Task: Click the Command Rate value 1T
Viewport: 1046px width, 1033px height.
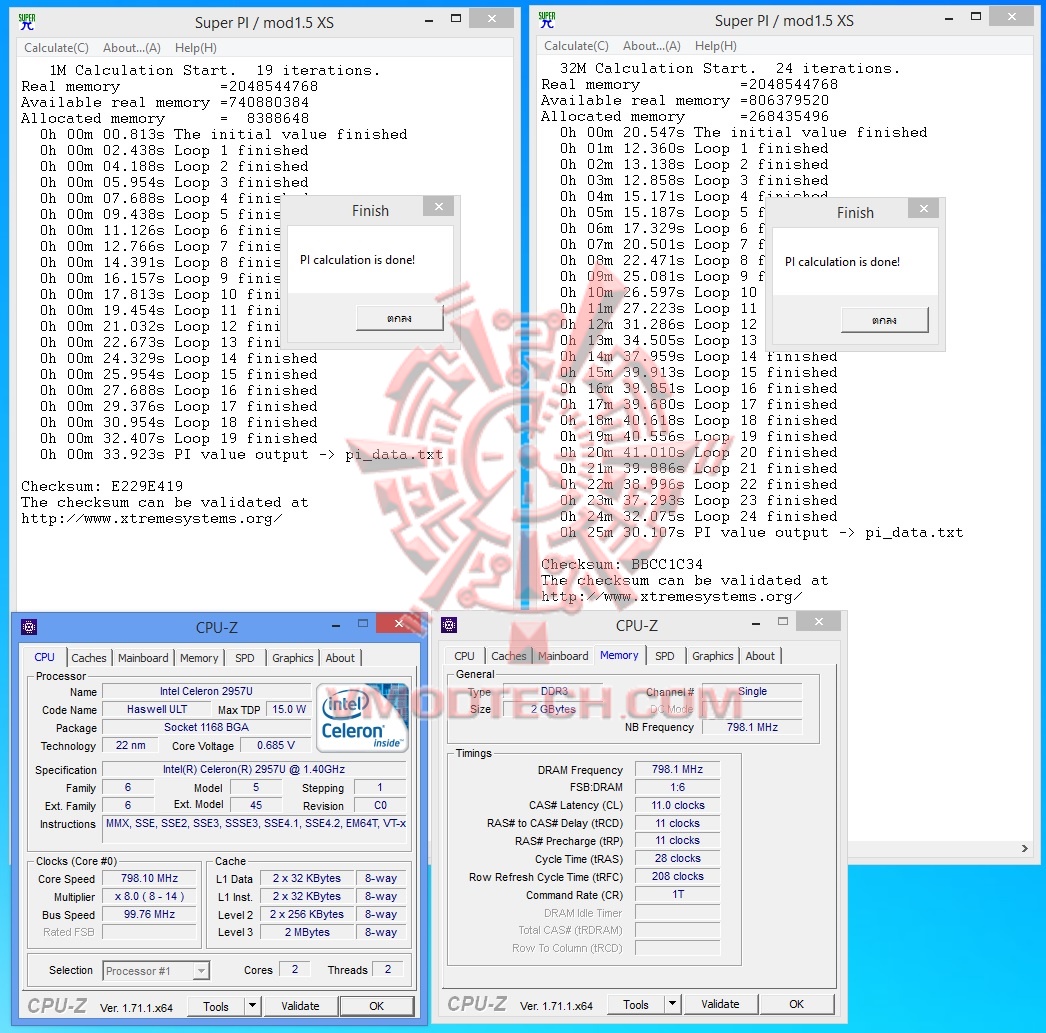Action: coord(677,894)
